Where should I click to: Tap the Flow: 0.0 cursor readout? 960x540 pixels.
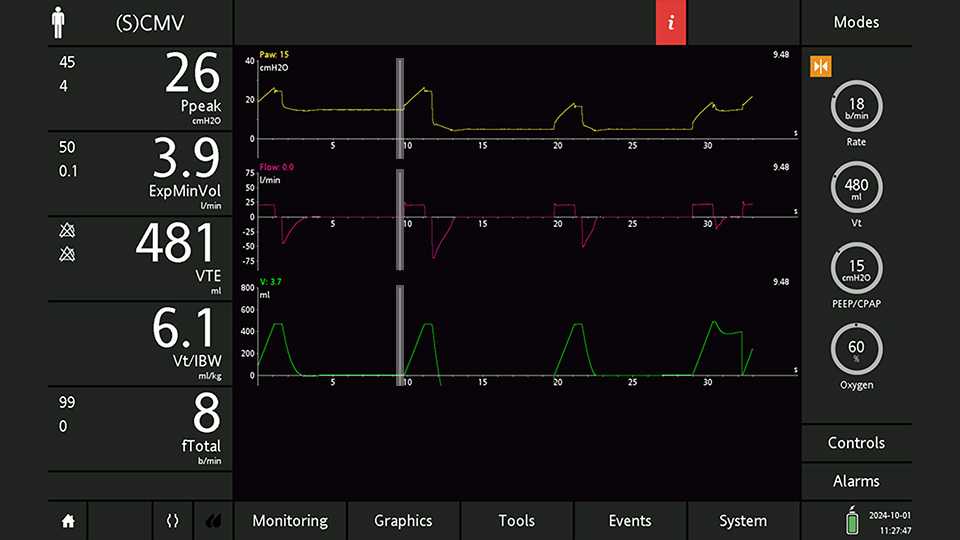[x=276, y=167]
